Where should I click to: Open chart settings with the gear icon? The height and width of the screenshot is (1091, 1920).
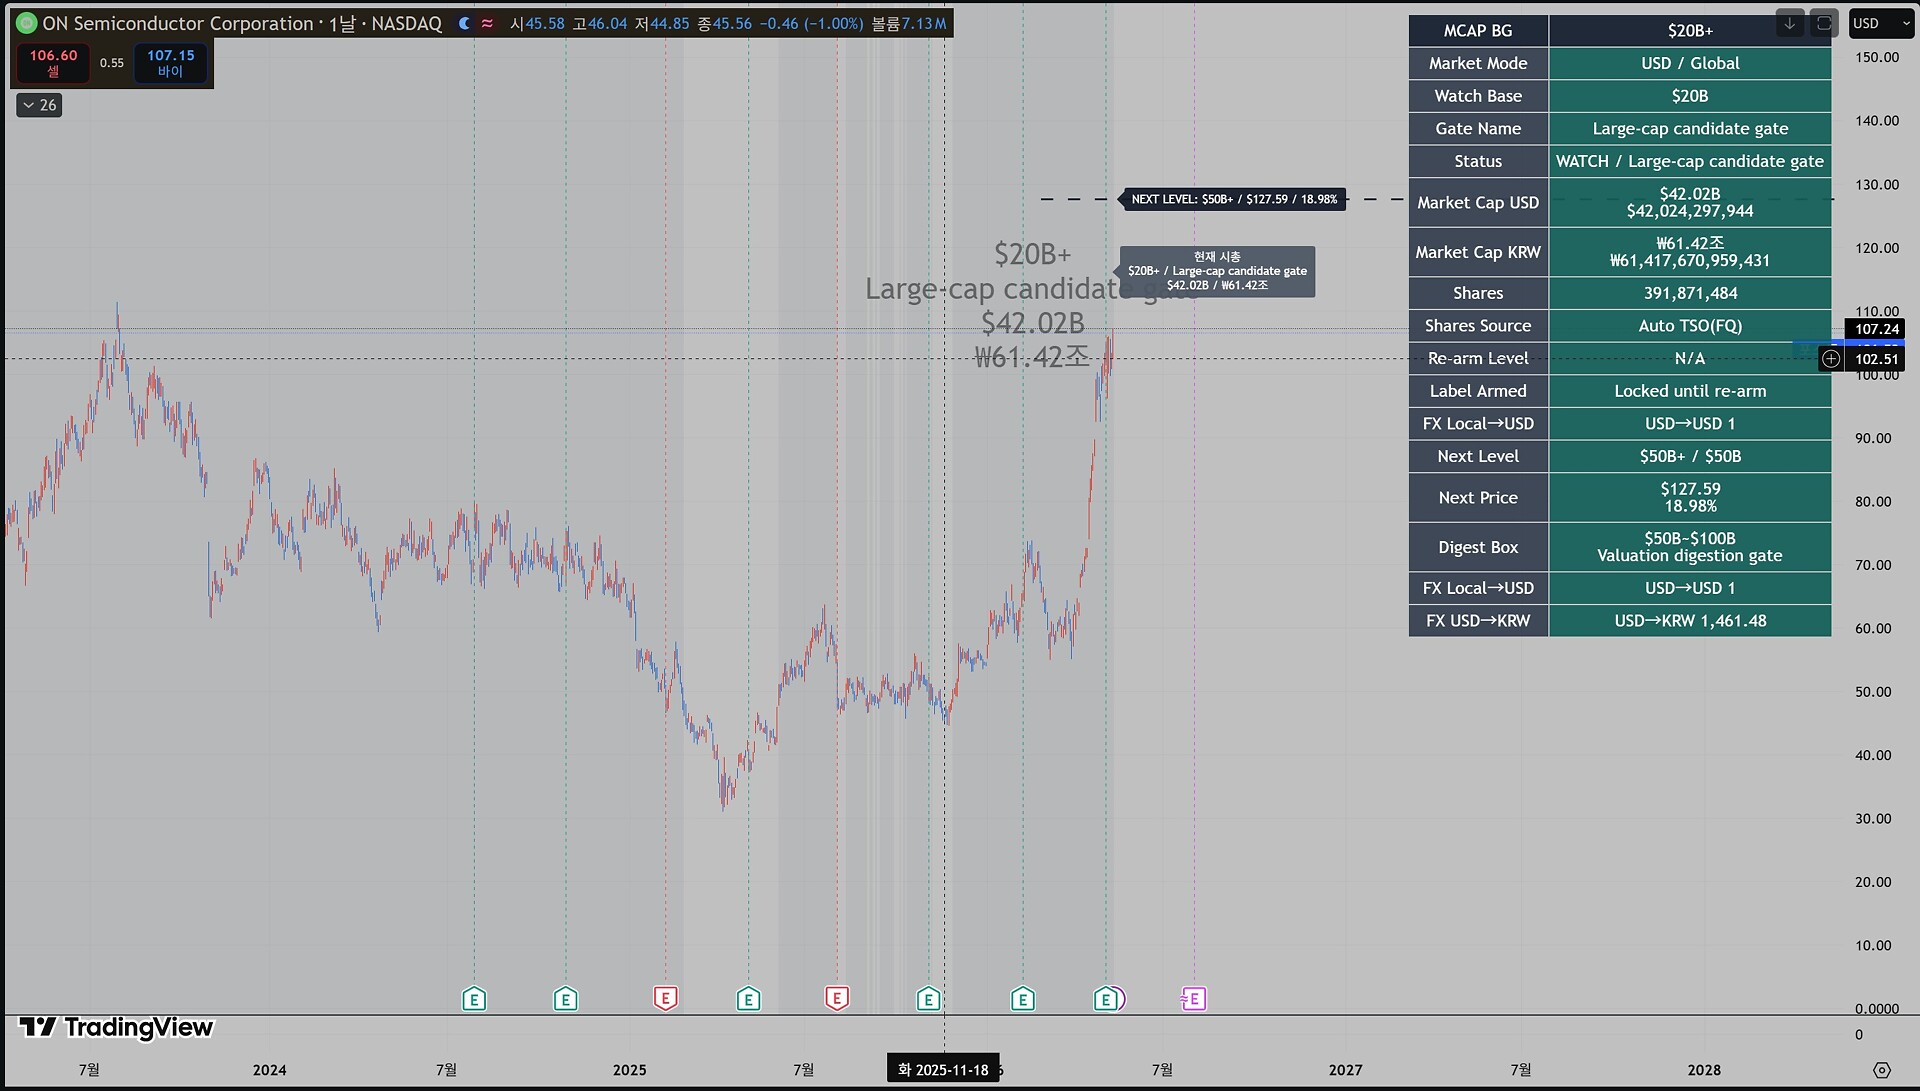(1881, 1069)
